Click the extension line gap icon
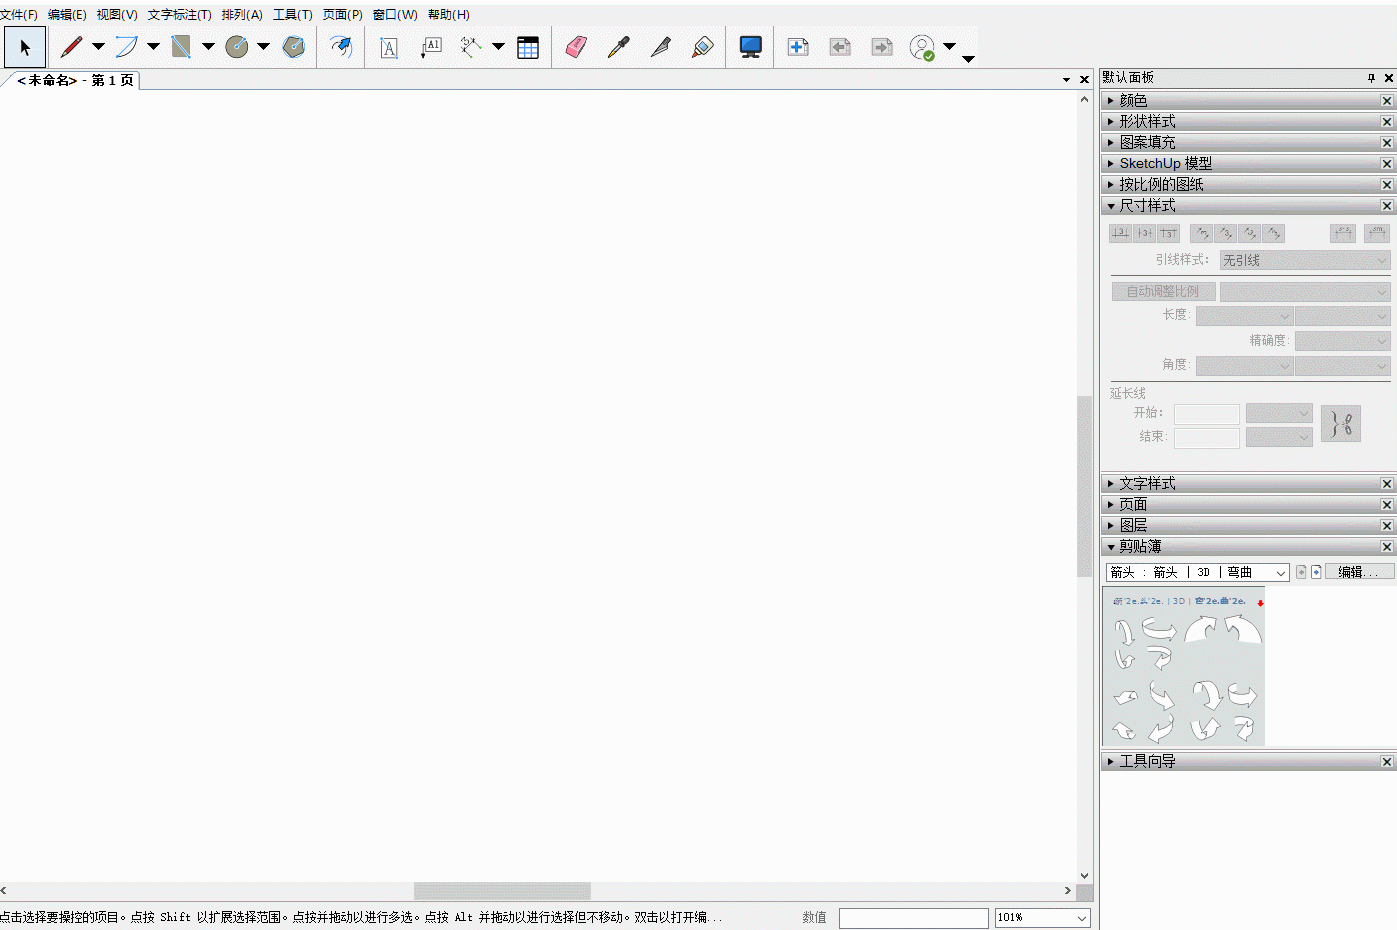 point(1341,424)
